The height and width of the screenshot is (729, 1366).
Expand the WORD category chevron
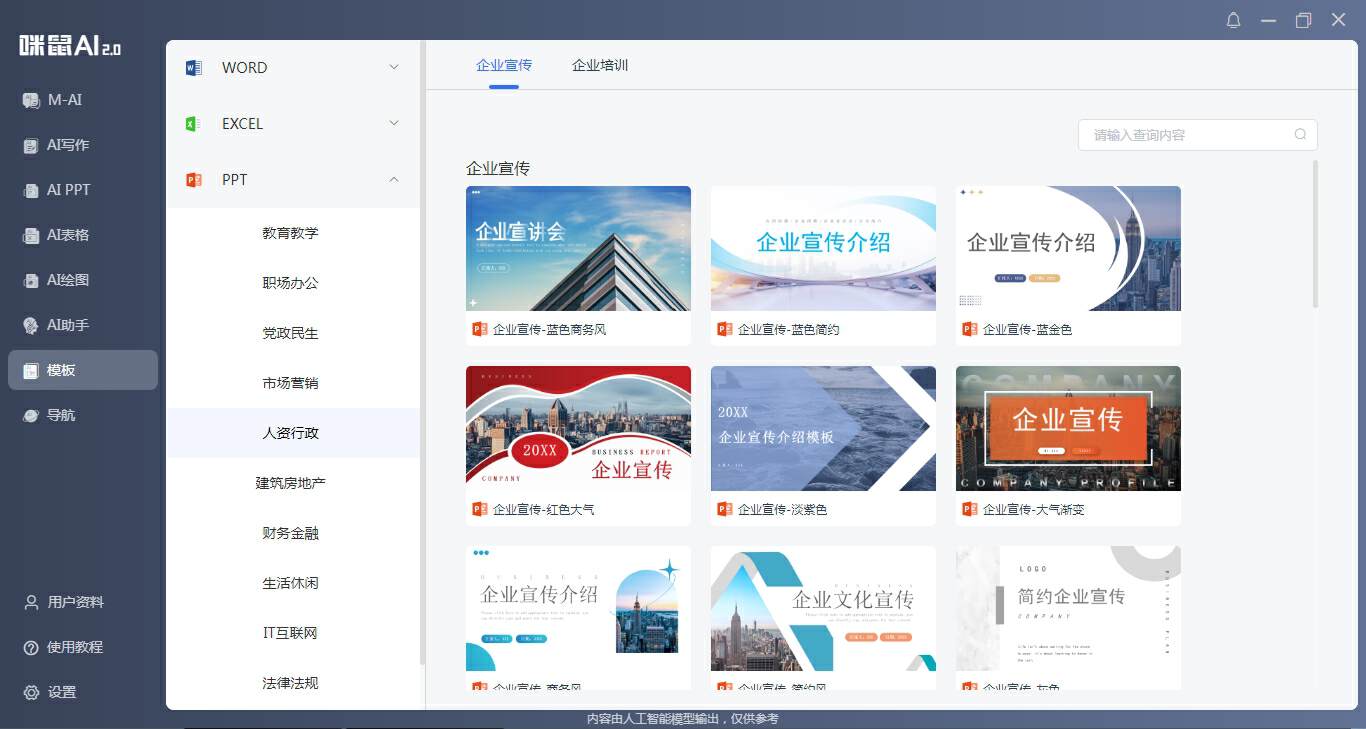coord(393,67)
